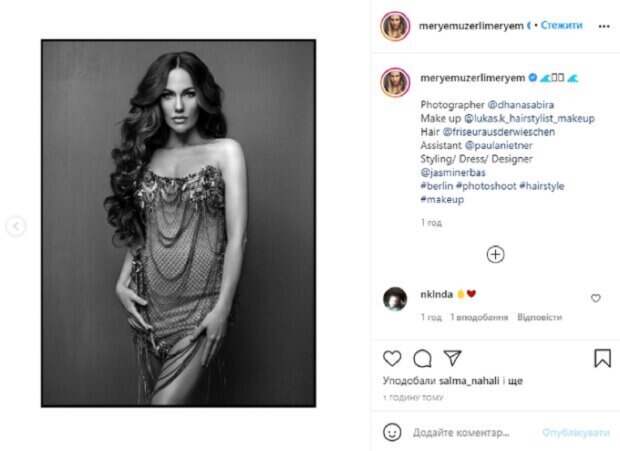Open the #berlin hashtag

click(x=437, y=186)
